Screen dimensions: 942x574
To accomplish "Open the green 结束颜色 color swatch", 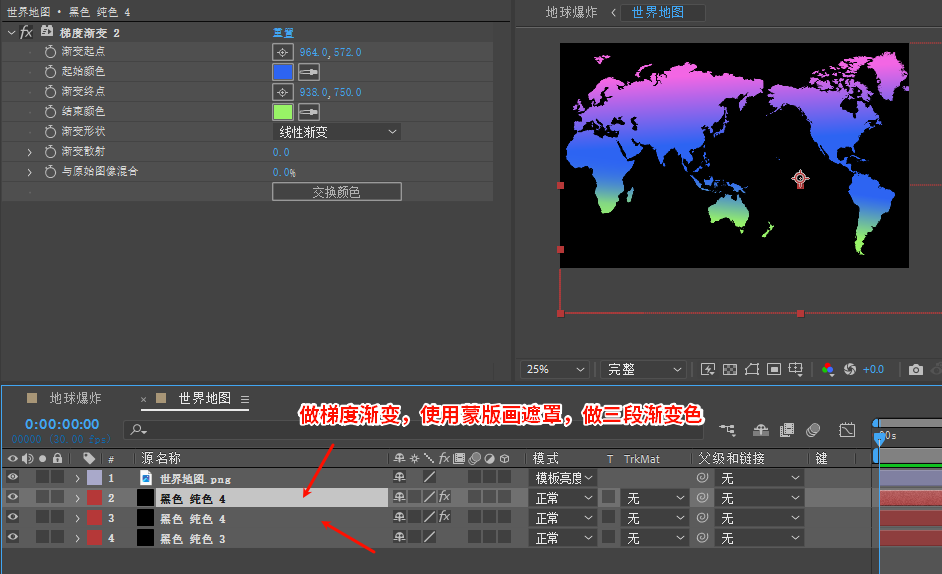I will 283,112.
